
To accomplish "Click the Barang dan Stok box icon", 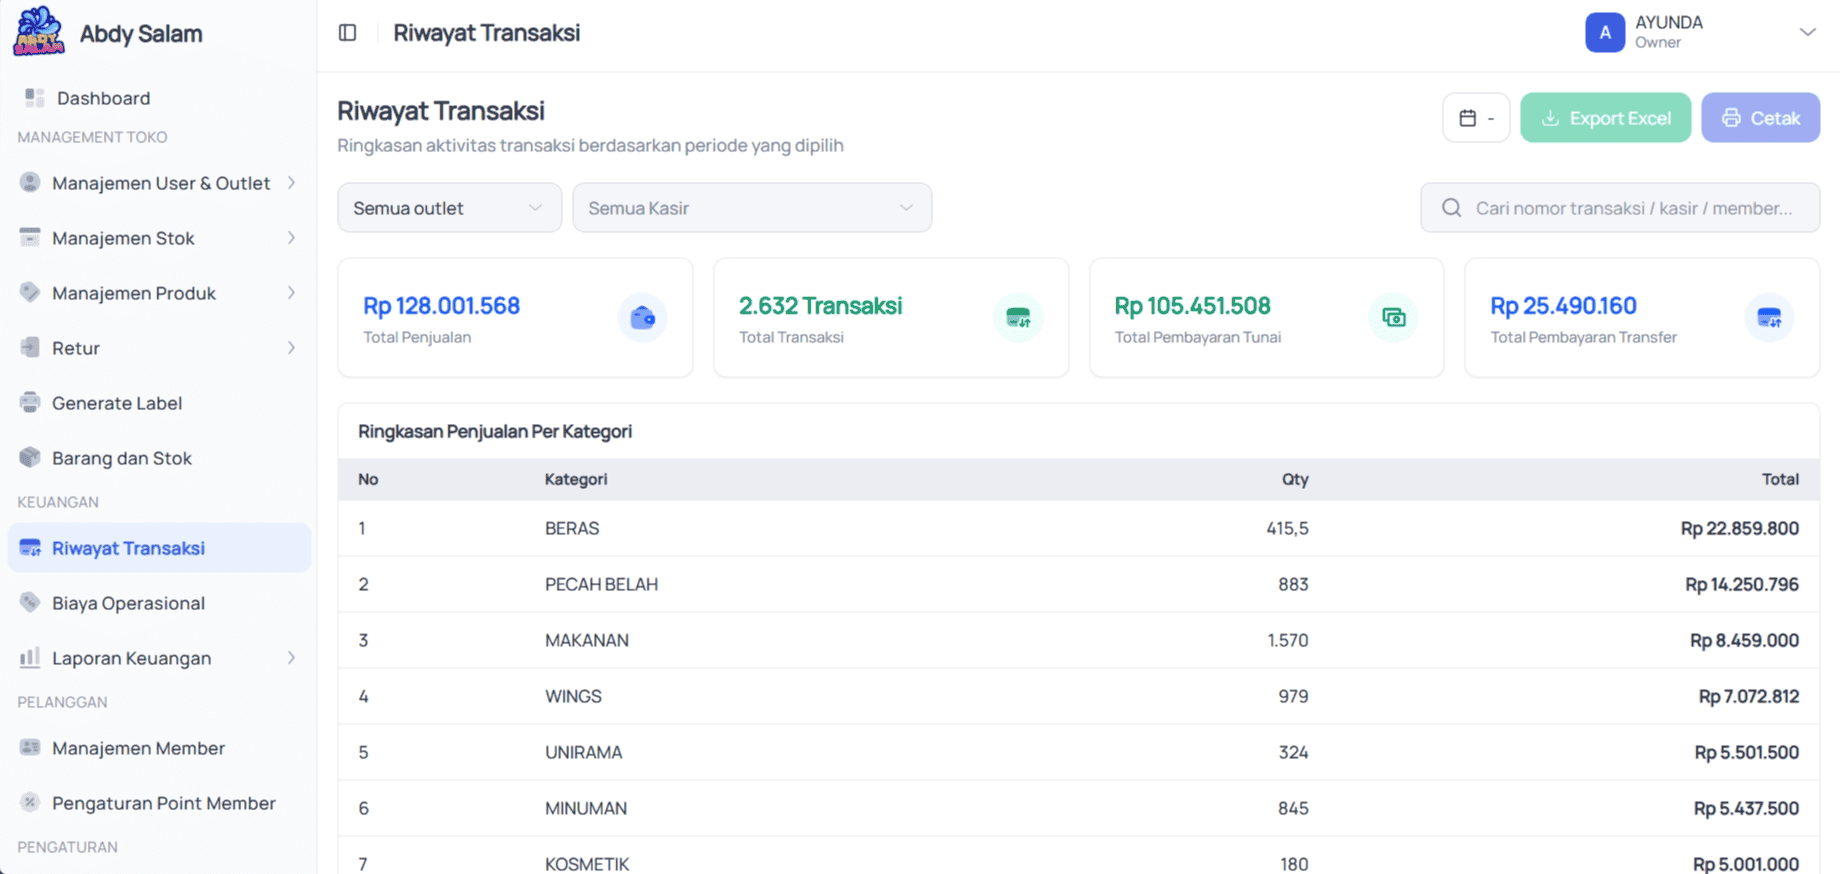I will 30,457.
